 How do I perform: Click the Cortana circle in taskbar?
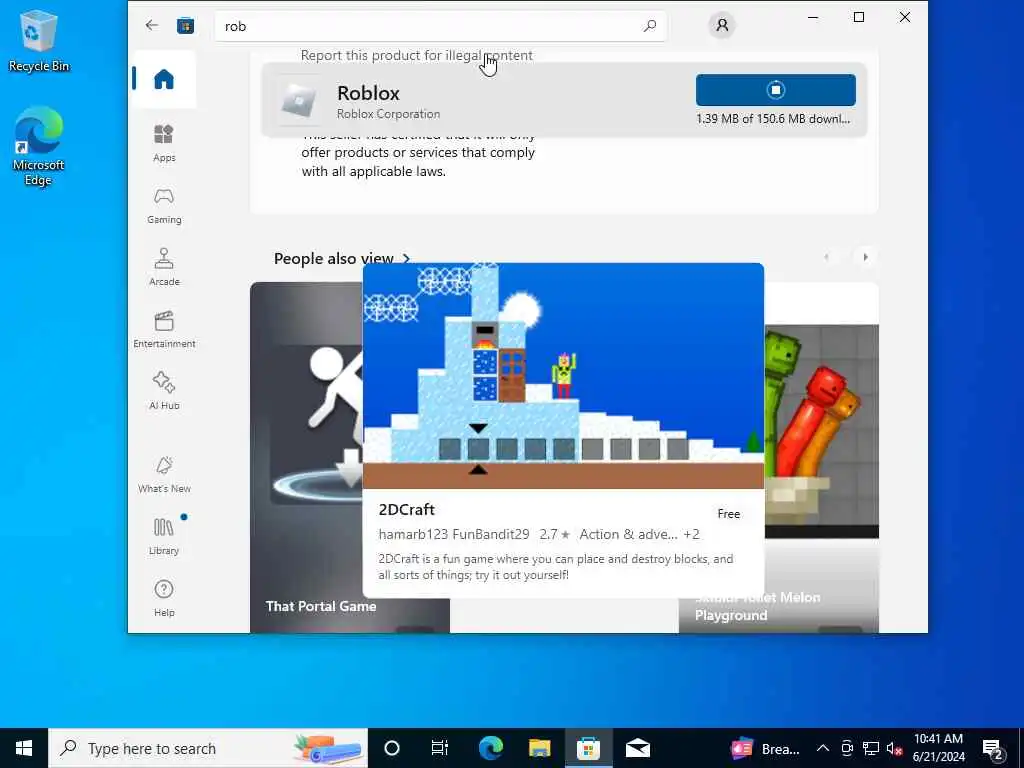[x=391, y=748]
